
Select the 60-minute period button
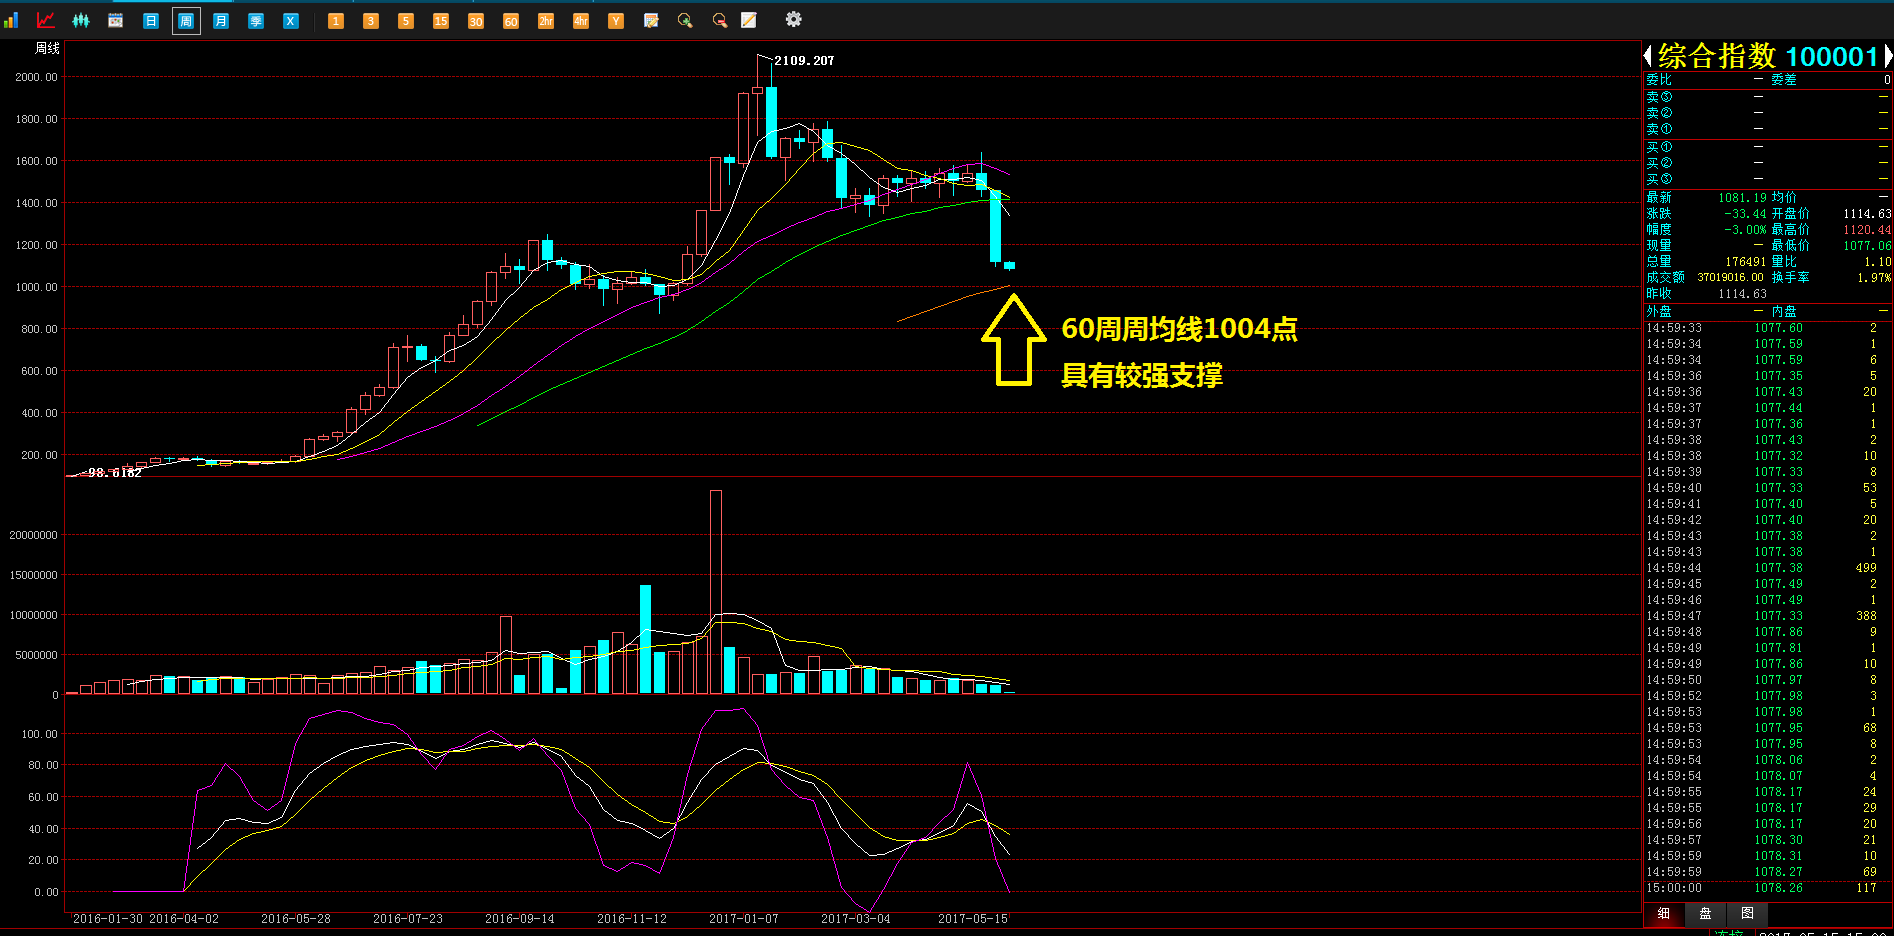[x=511, y=20]
